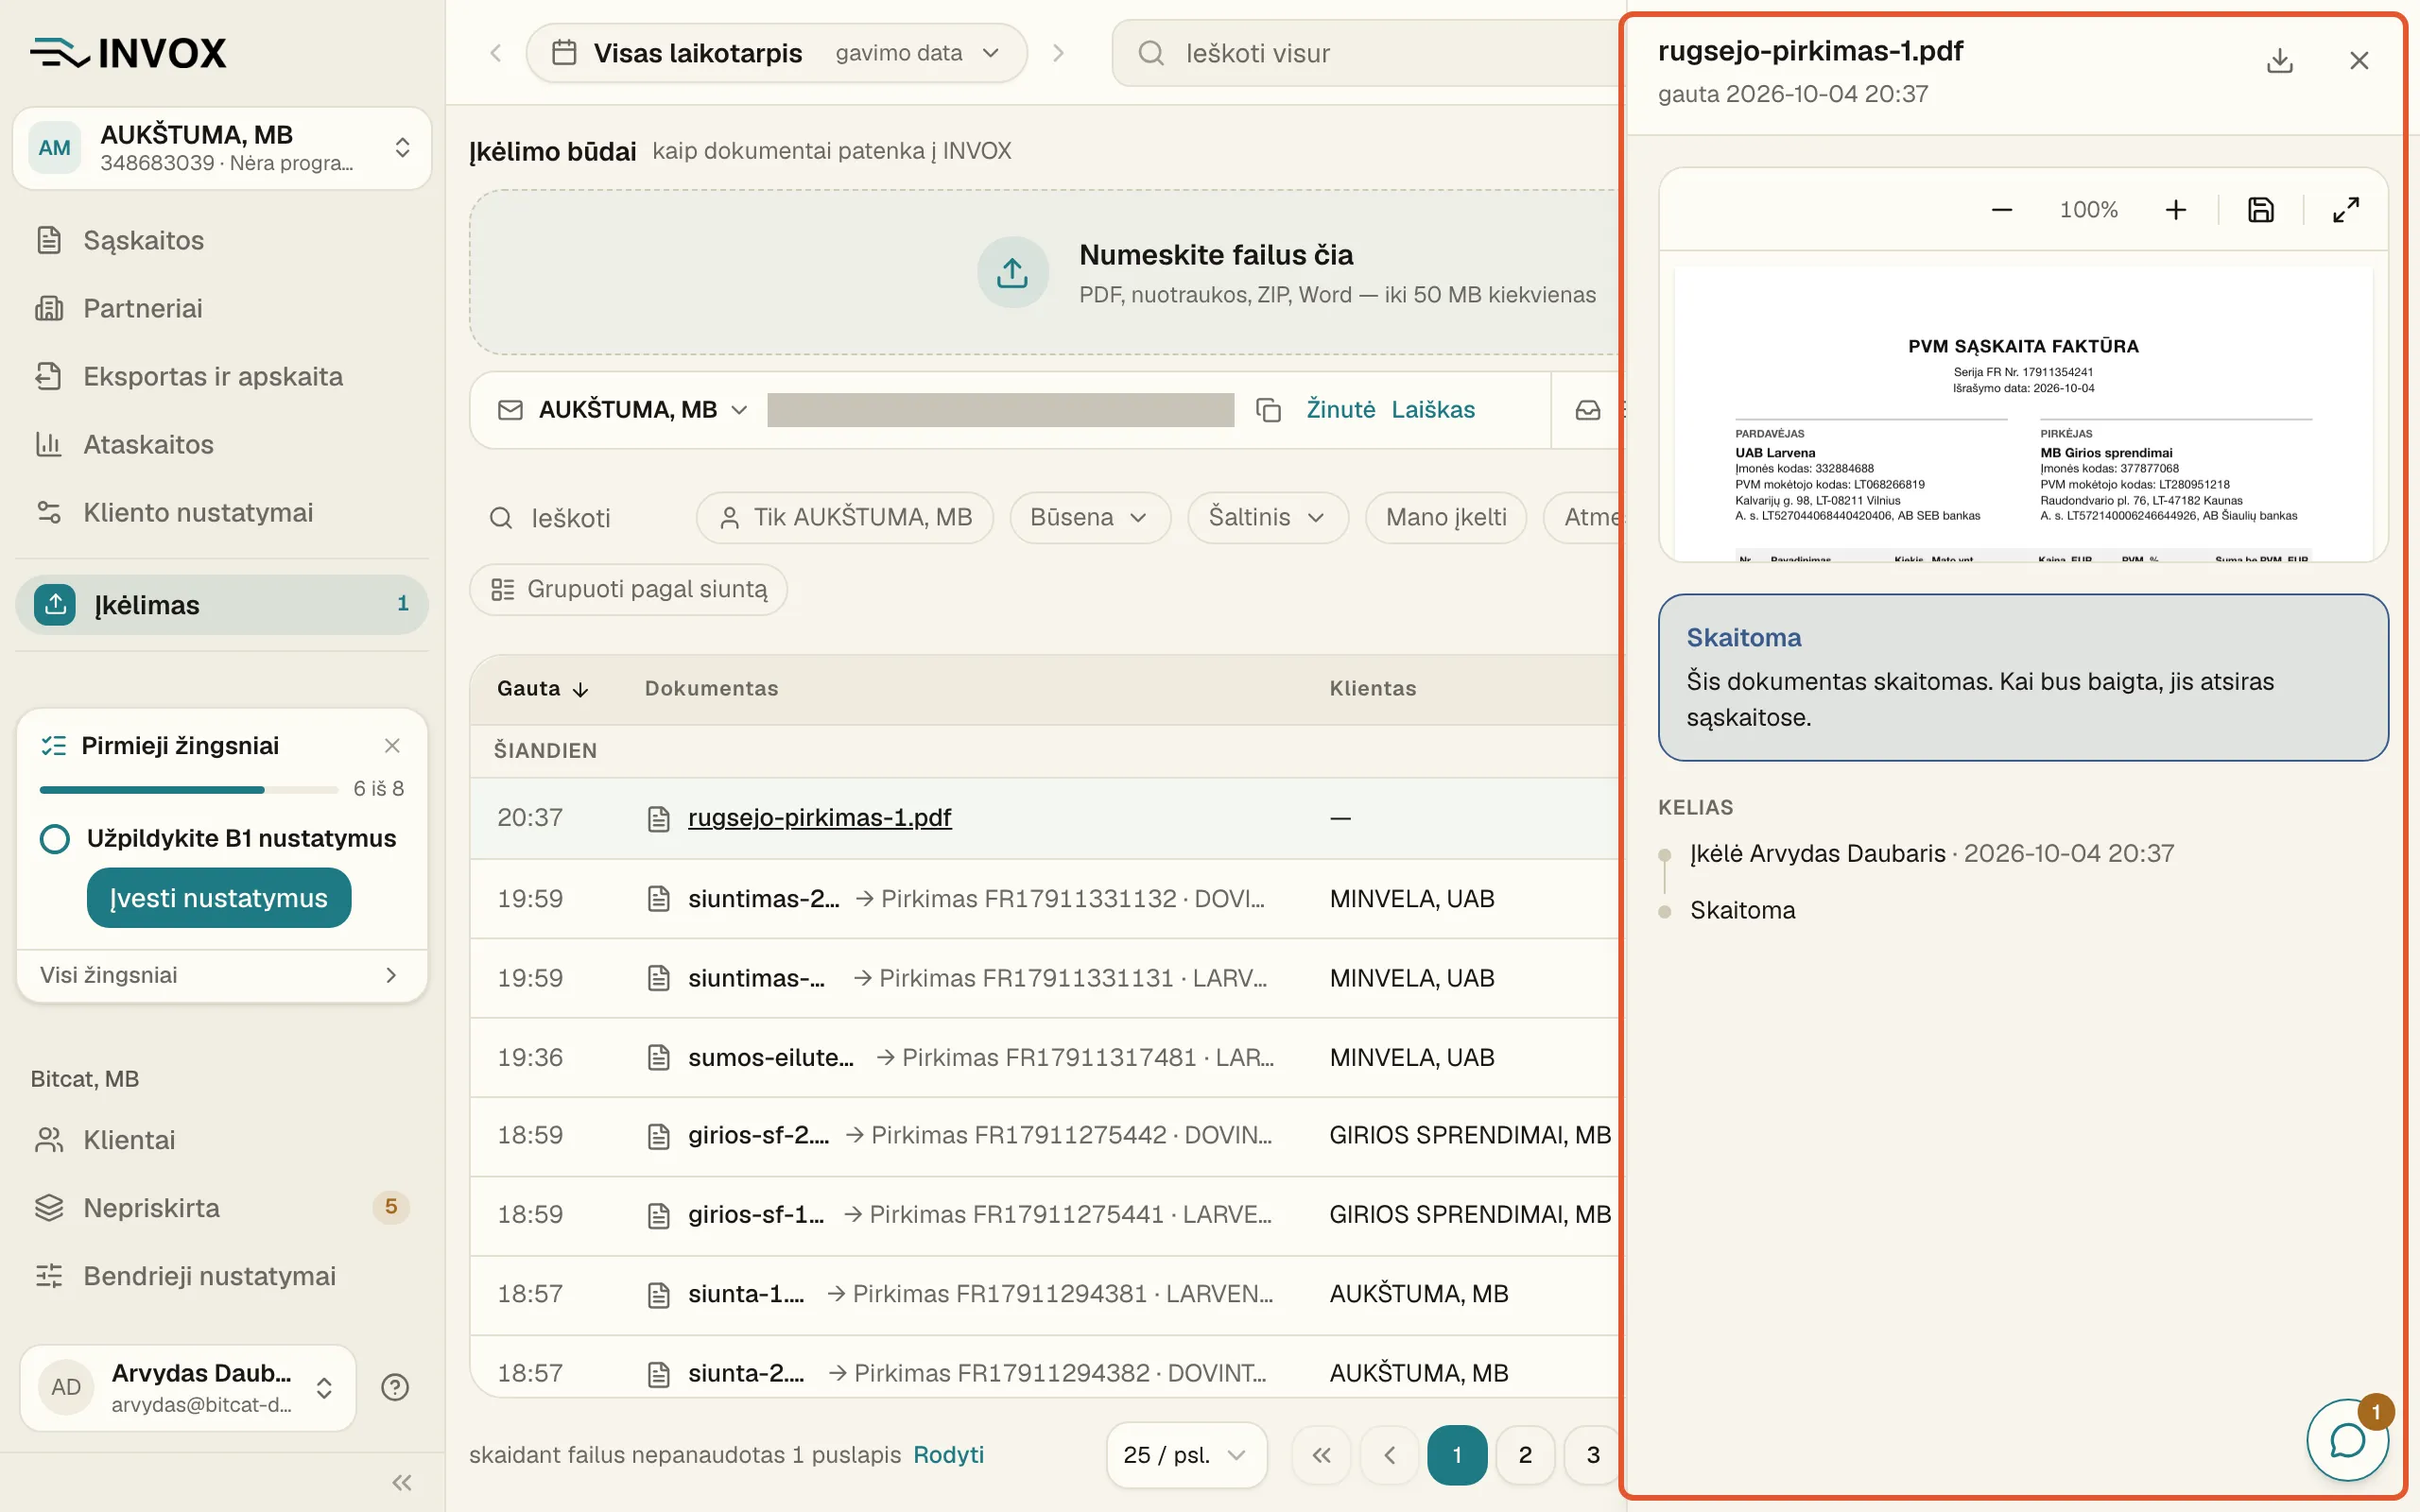Dismiss the Pirmieji žingsniai card
Screen dimensions: 2420x1512
(392, 746)
